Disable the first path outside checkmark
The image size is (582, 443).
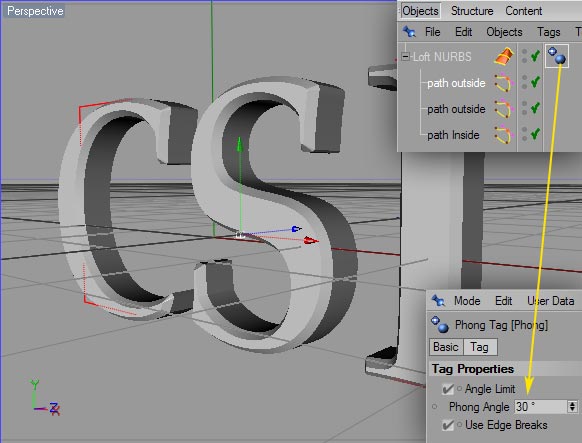click(535, 82)
